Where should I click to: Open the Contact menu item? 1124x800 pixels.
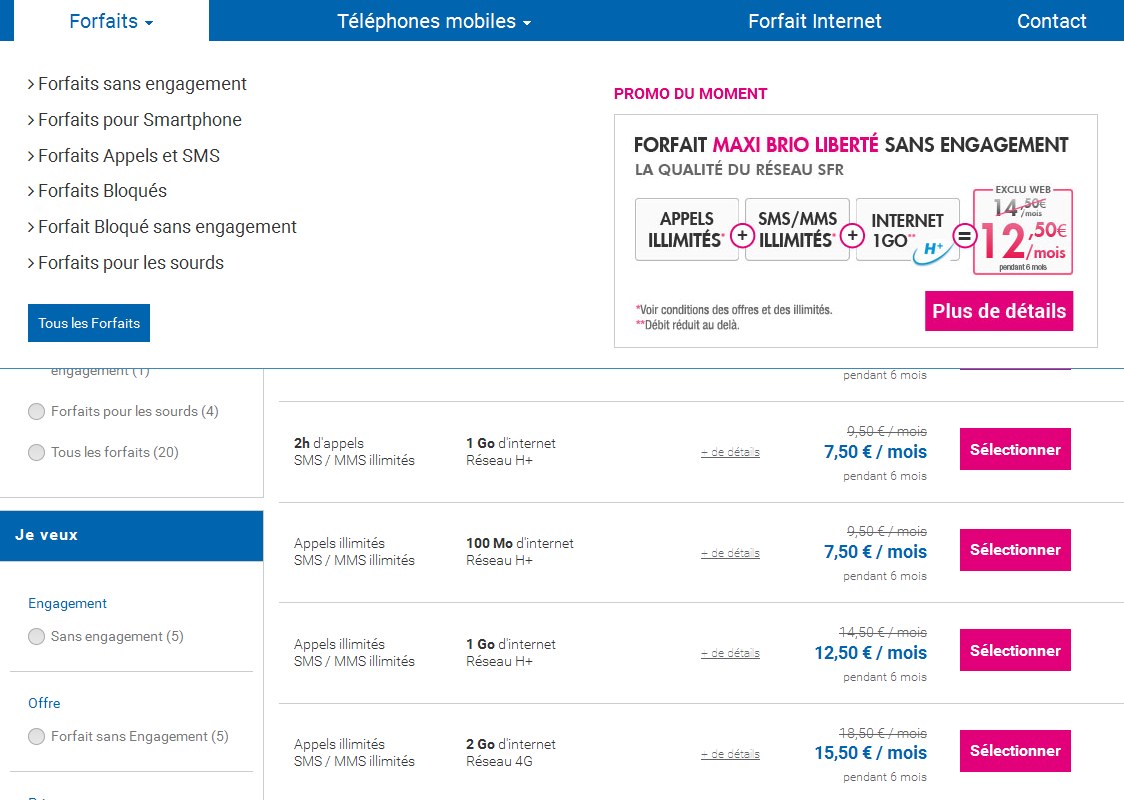click(1051, 21)
